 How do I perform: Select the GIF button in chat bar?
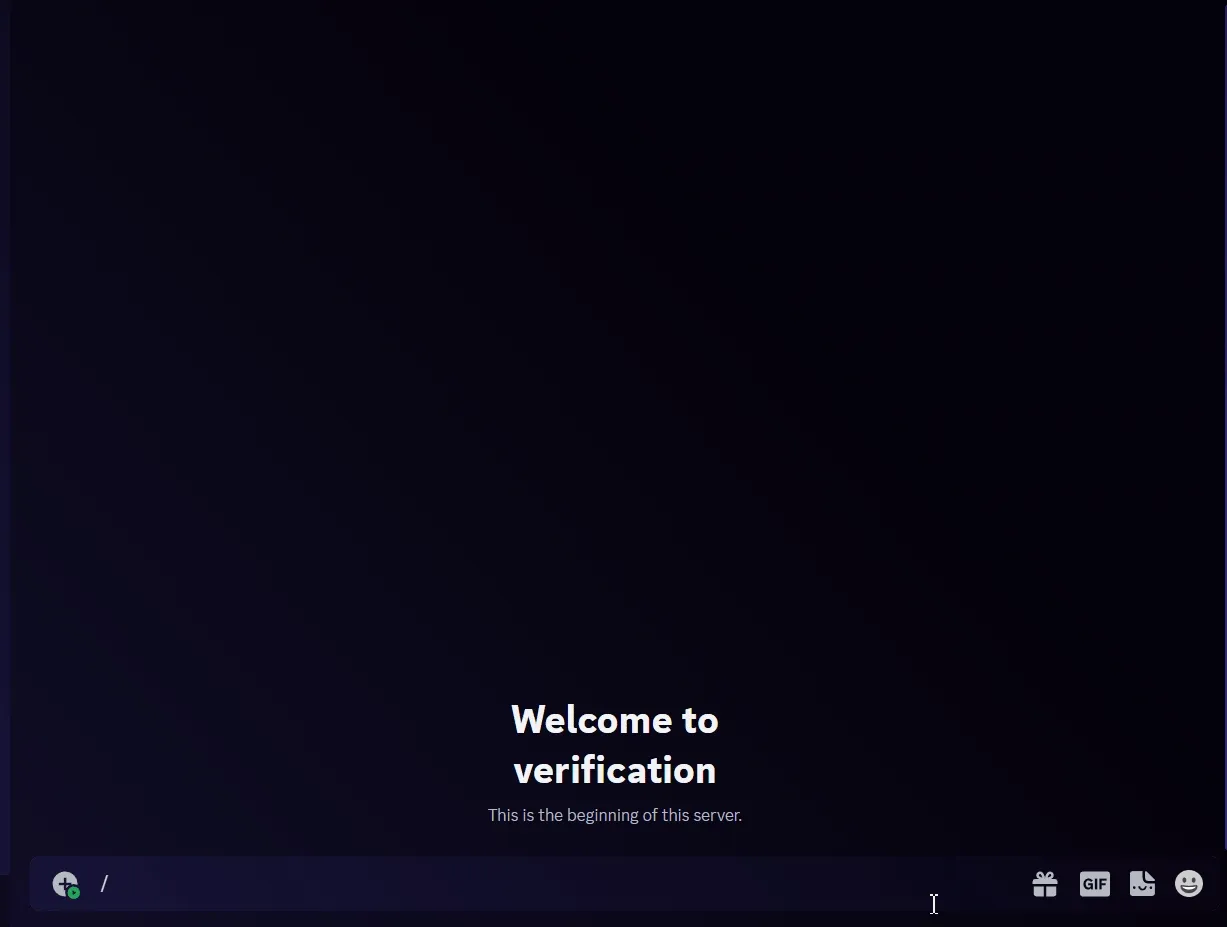click(x=1095, y=884)
